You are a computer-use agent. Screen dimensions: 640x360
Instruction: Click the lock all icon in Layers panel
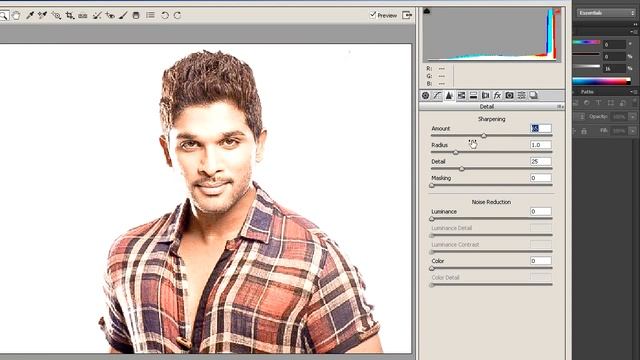(x=584, y=131)
